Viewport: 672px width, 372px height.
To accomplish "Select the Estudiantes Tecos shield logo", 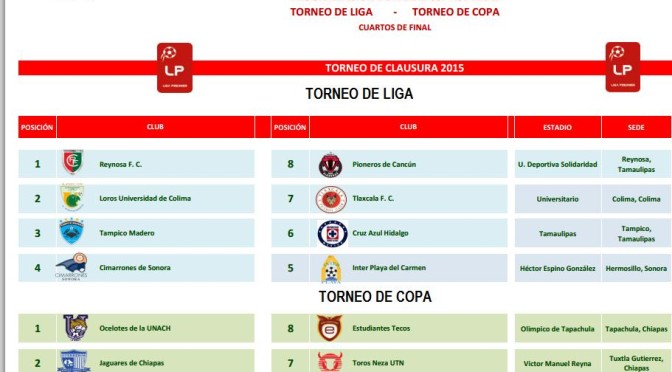I will (x=329, y=328).
